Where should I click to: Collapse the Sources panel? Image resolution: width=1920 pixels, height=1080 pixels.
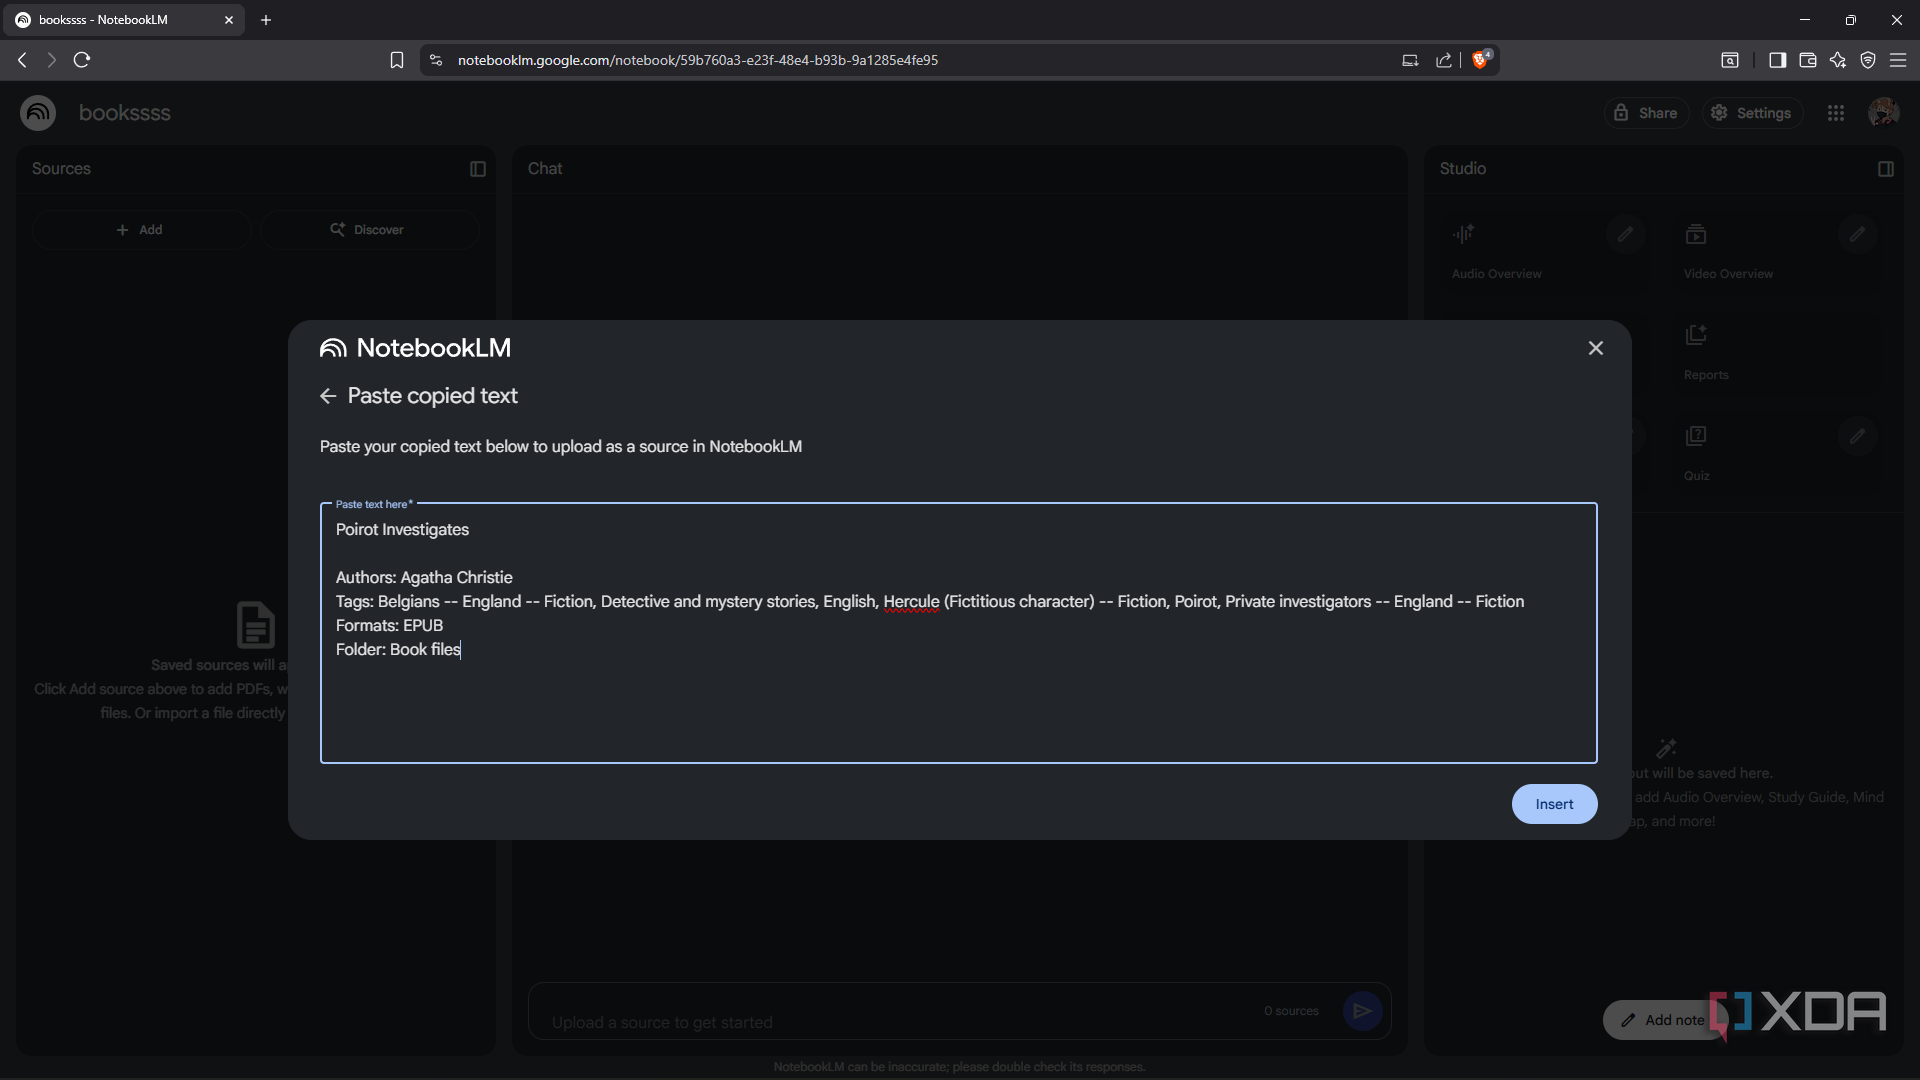478,169
